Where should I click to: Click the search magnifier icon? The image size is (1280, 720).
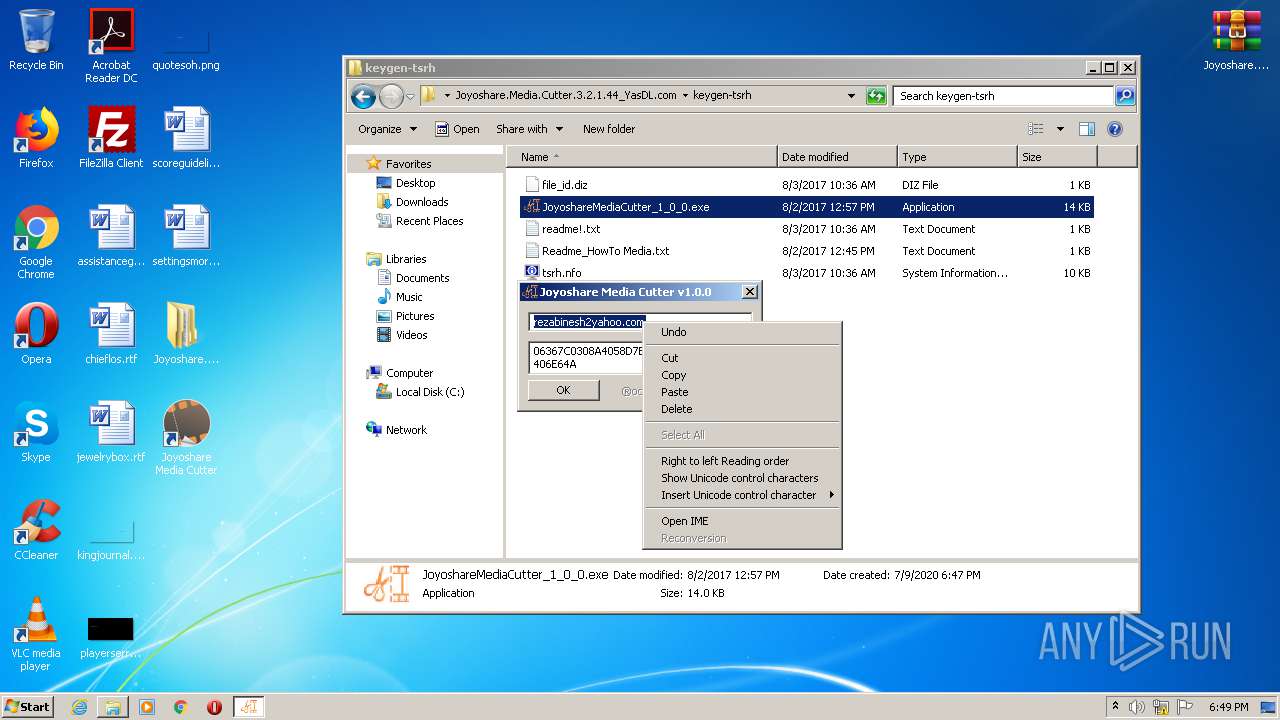click(x=1125, y=96)
